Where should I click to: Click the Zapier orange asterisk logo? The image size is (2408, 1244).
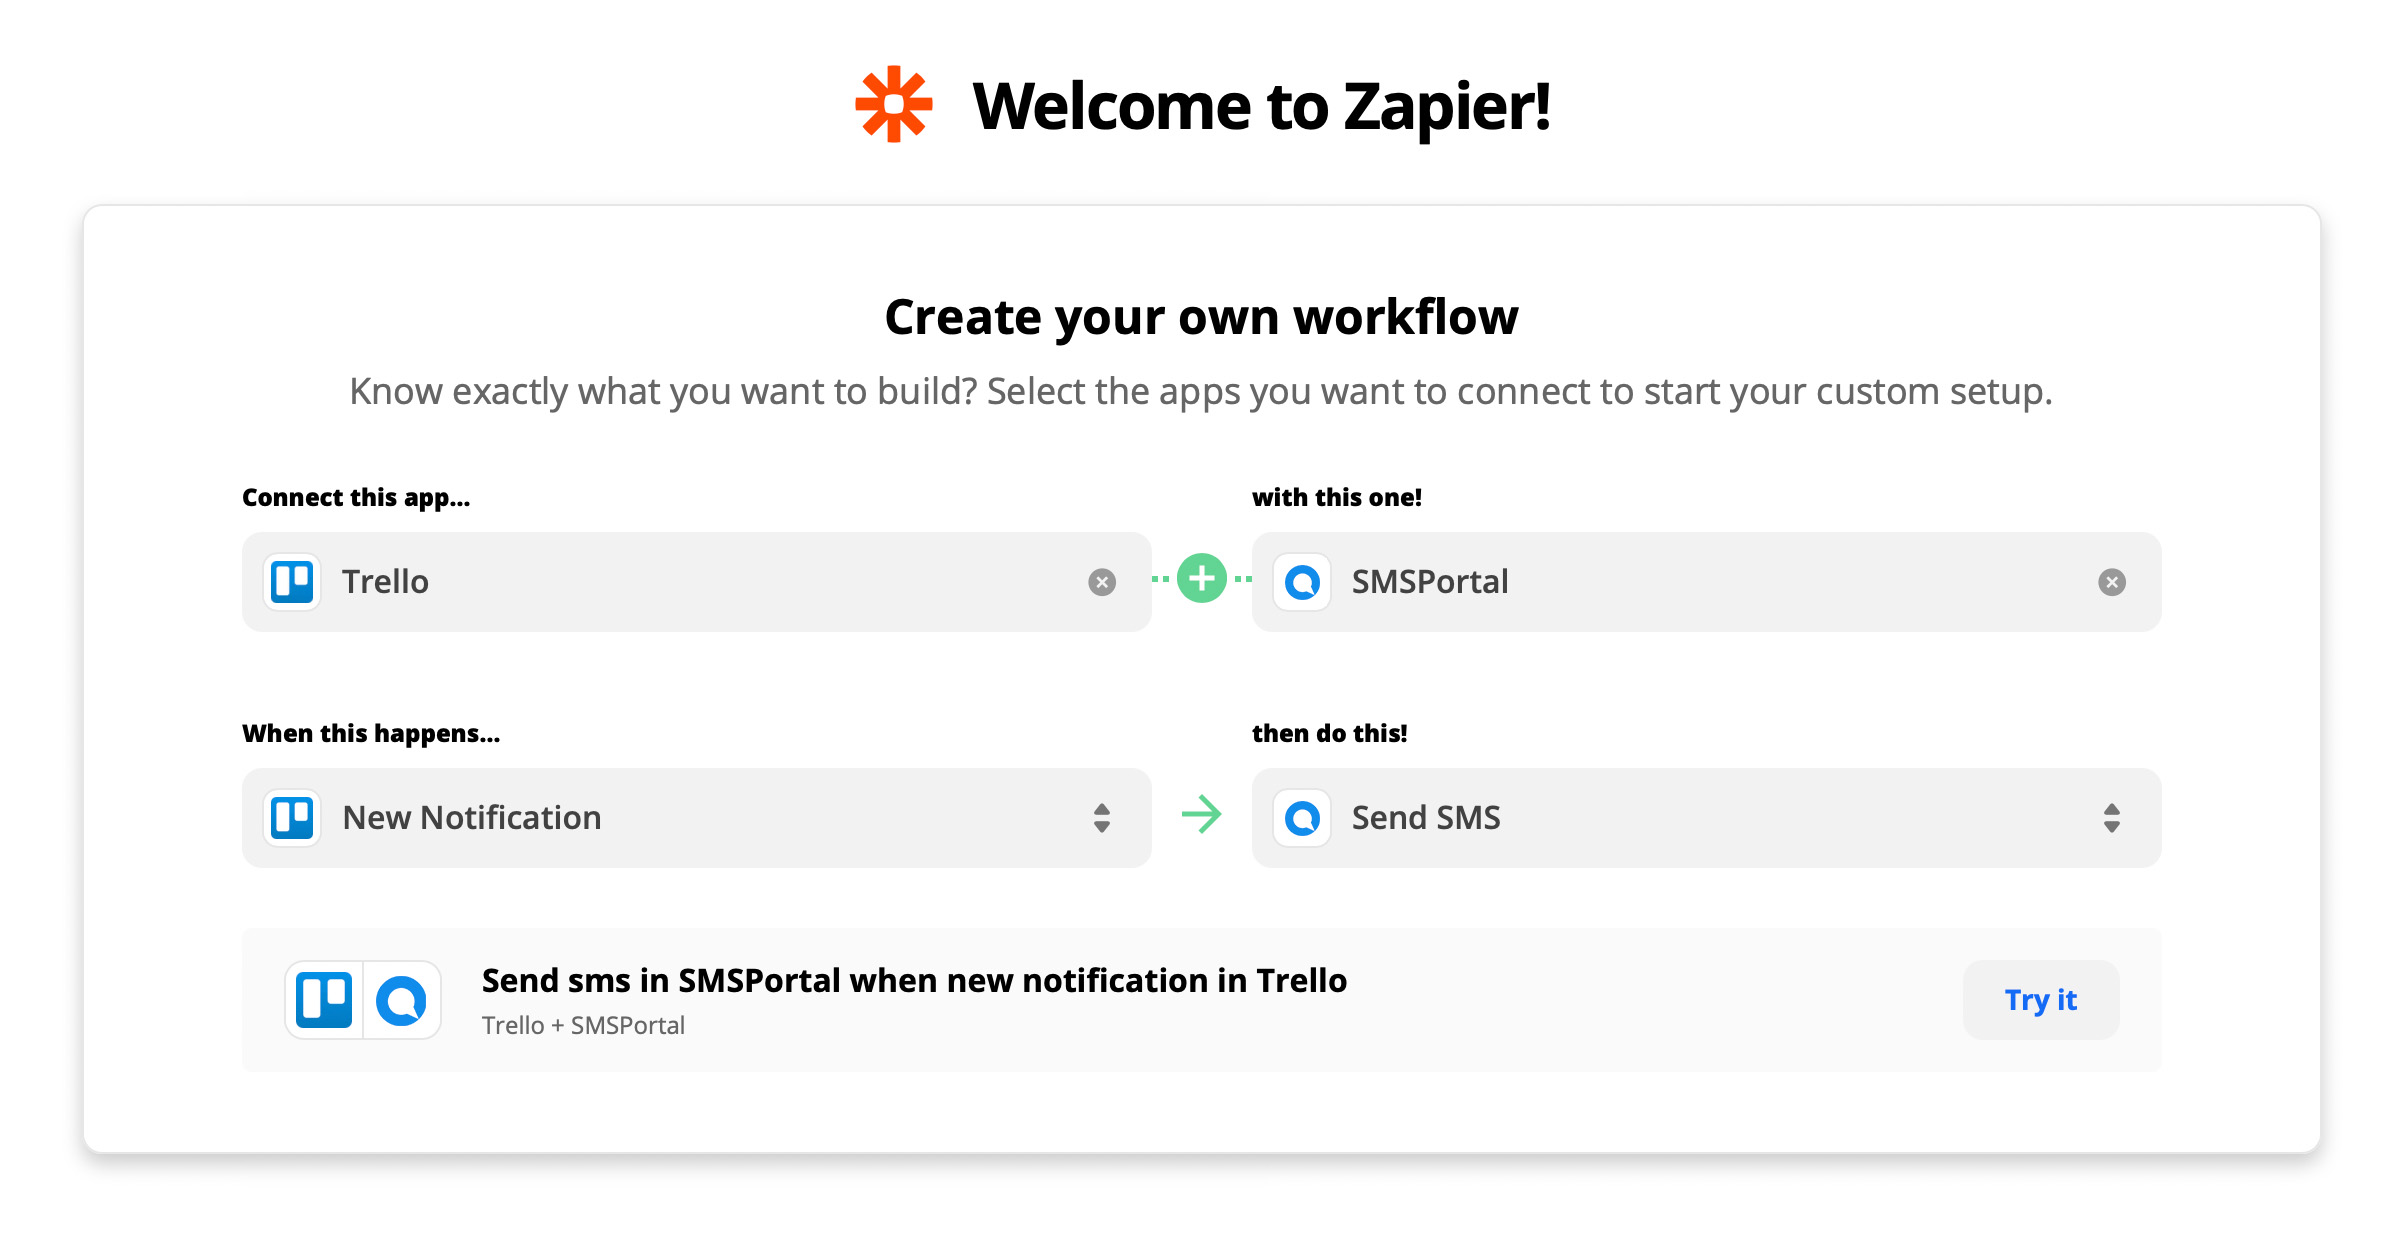893,104
